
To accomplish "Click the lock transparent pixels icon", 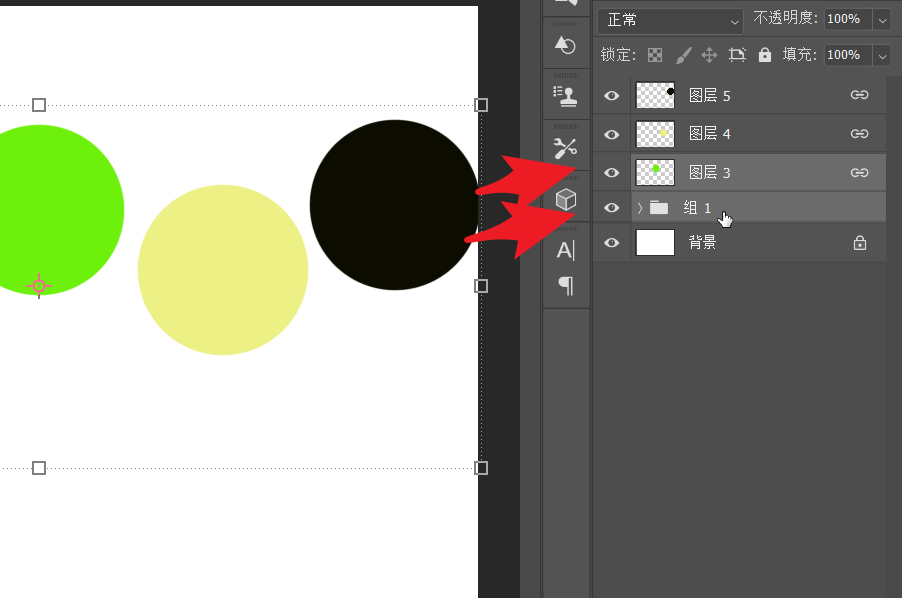I will point(655,55).
